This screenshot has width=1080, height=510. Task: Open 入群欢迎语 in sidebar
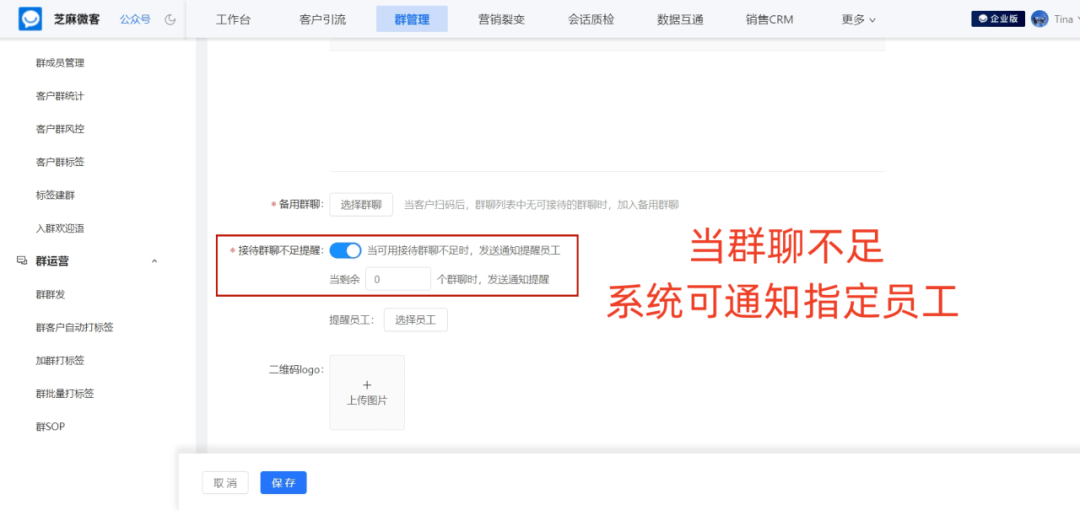[60, 228]
